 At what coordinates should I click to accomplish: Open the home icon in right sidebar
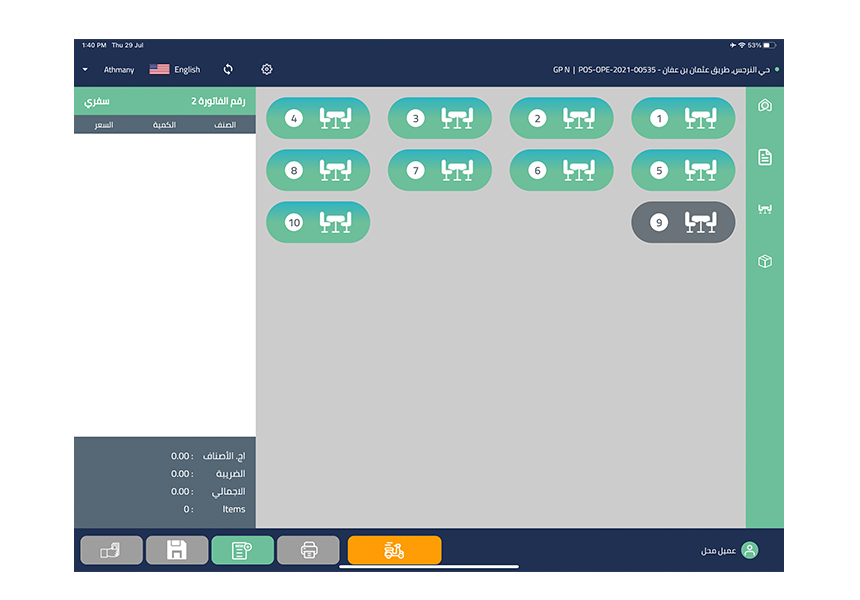(765, 105)
